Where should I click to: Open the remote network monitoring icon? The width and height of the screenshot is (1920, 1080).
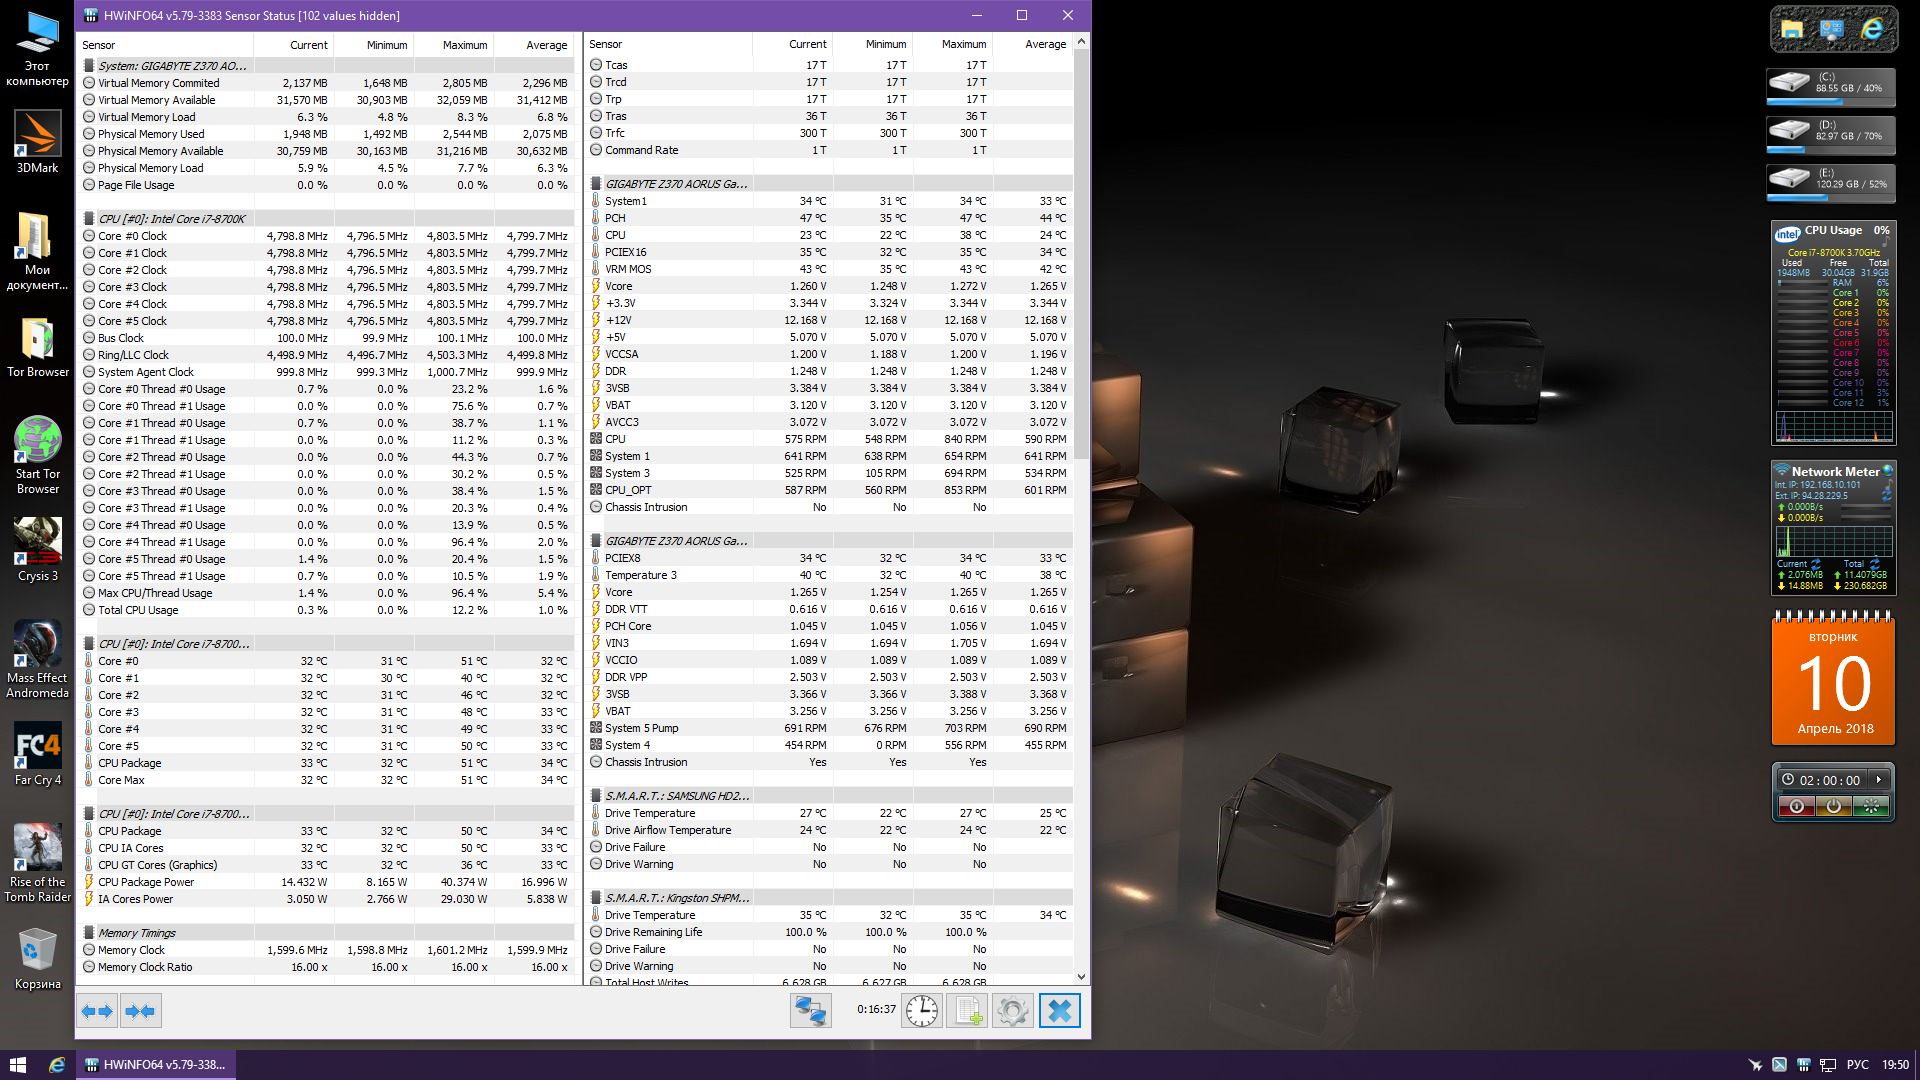click(x=810, y=1011)
